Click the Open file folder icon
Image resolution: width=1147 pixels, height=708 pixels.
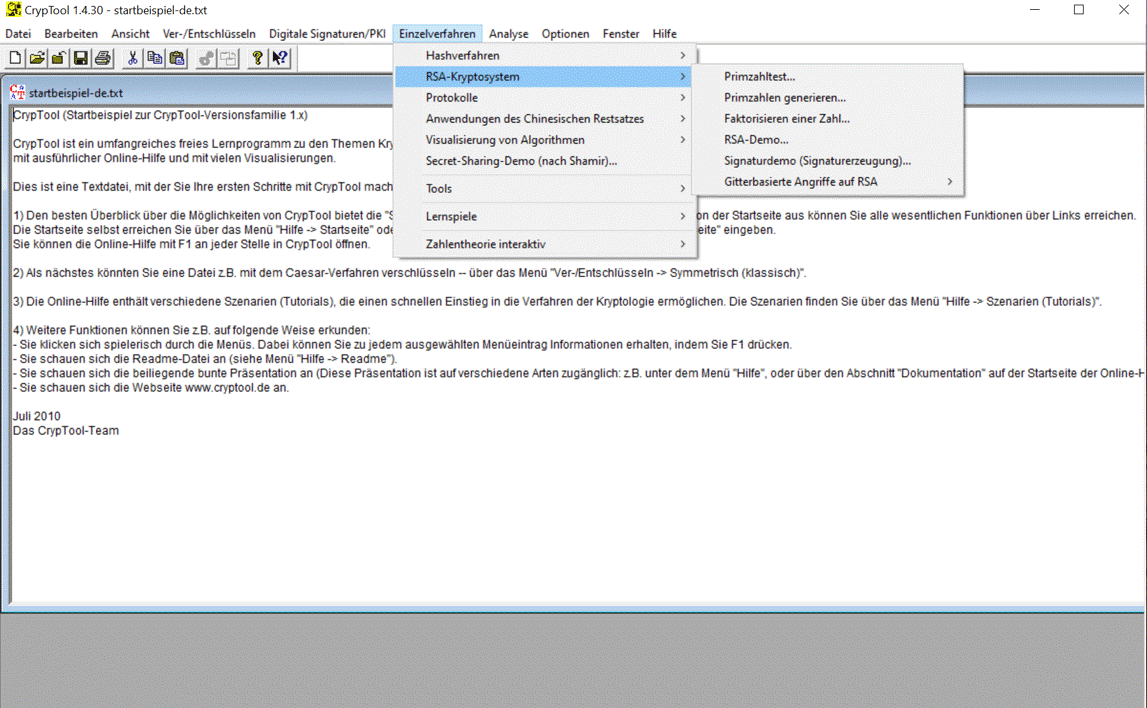coord(37,59)
